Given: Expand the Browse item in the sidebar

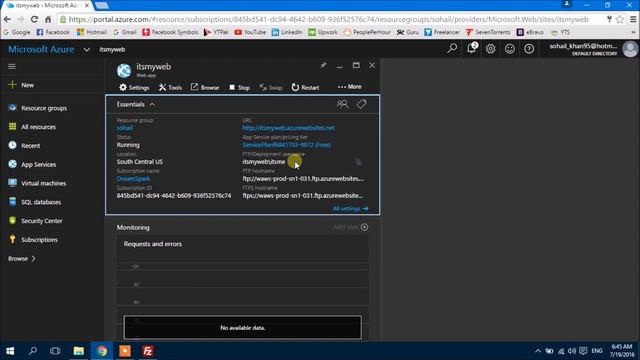Looking at the screenshot, I should click(x=22, y=258).
